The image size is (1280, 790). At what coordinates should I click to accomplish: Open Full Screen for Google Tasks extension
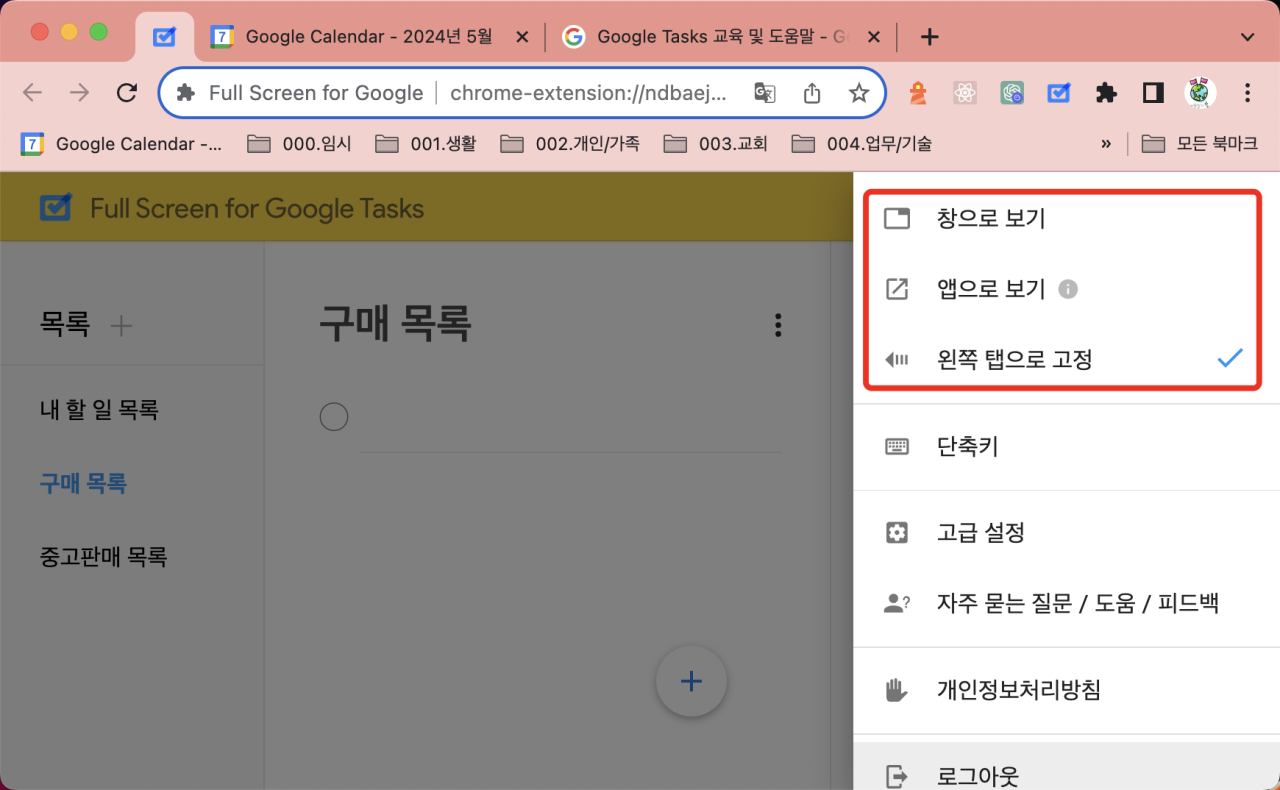click(1059, 93)
